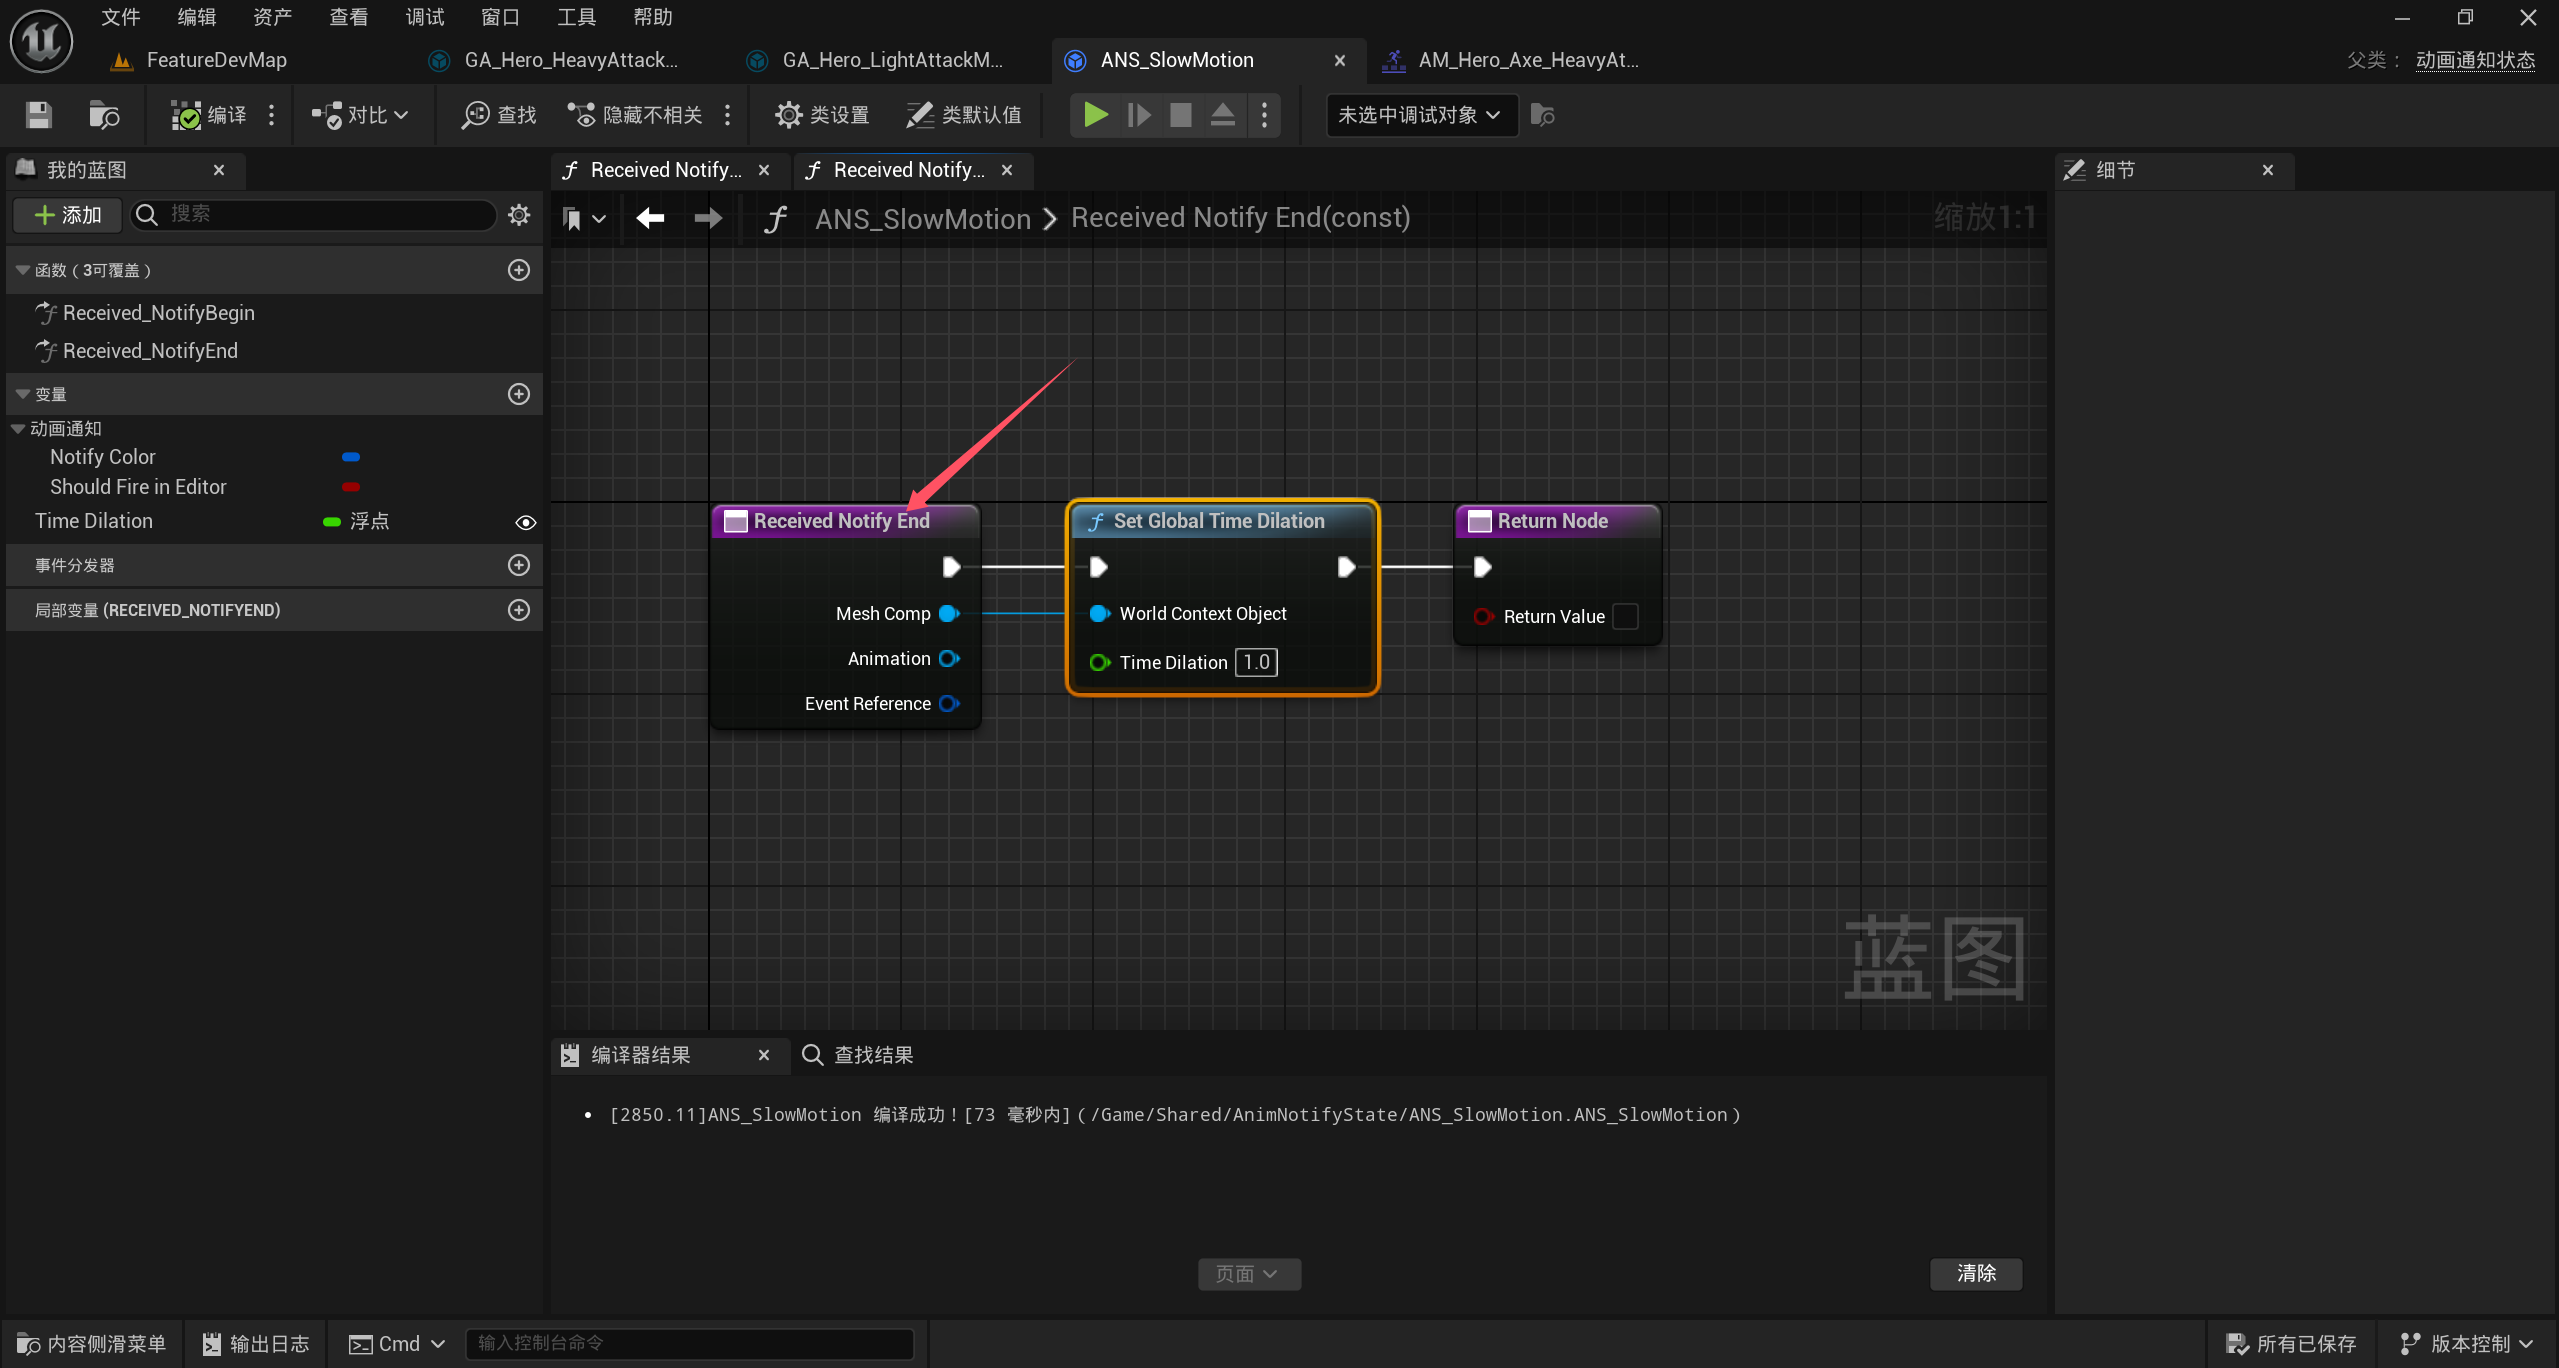Viewport: 2559px width, 1368px height.
Task: Click the World Context Object input pin
Action: point(1100,613)
